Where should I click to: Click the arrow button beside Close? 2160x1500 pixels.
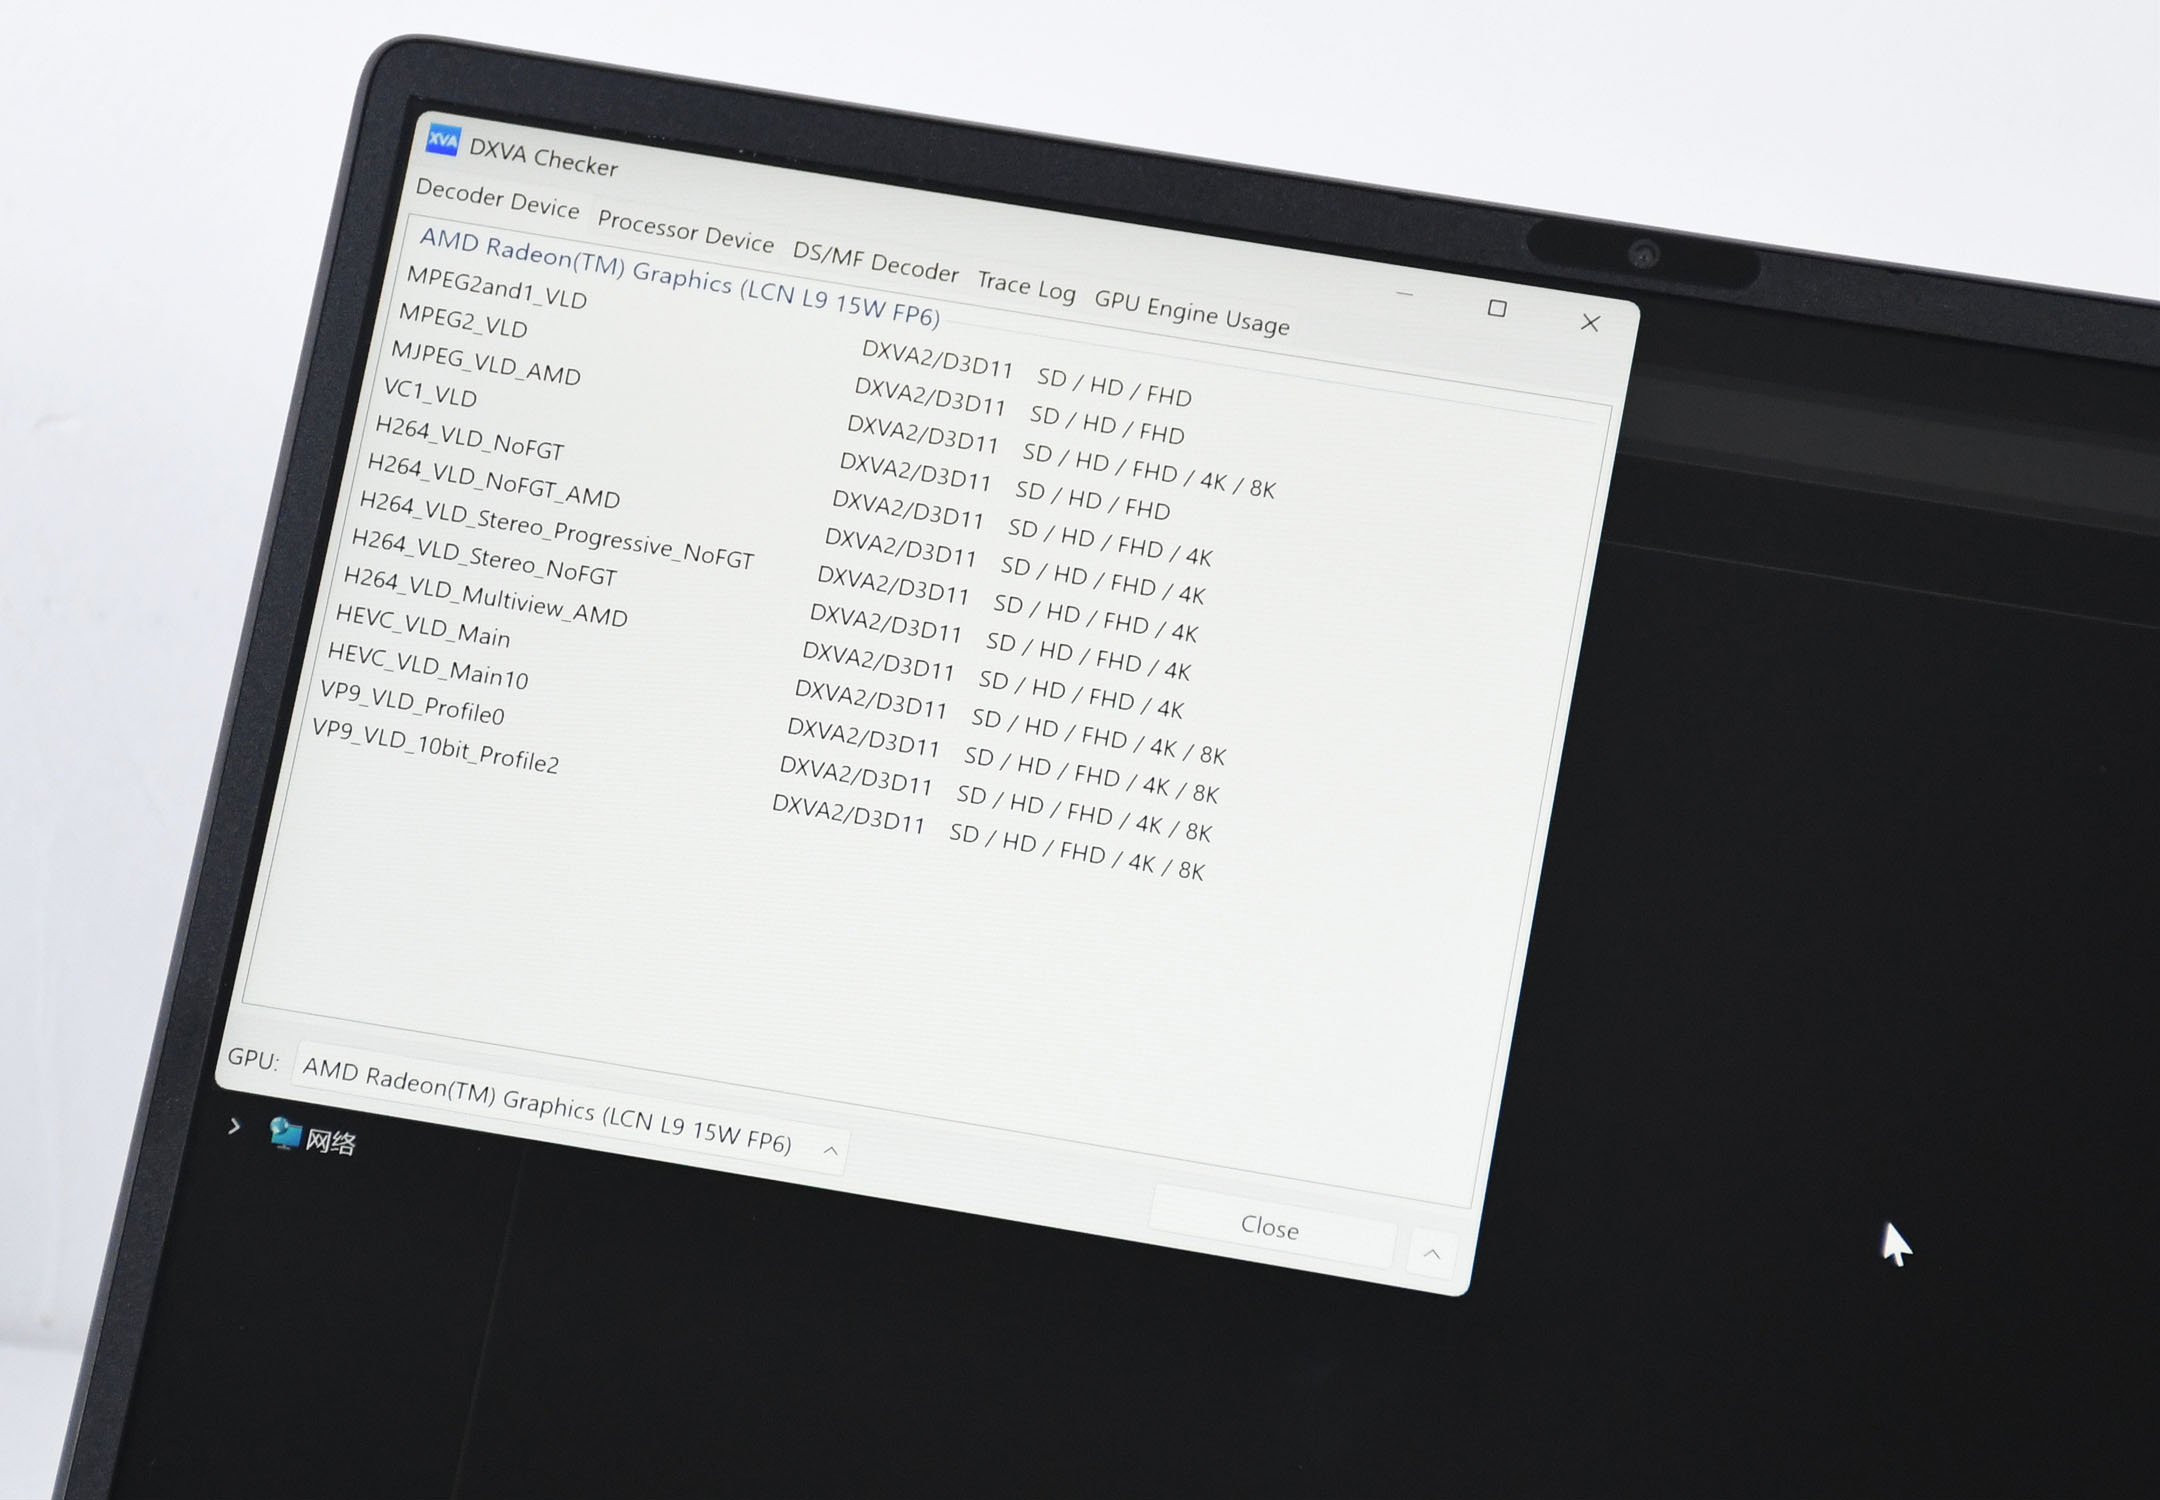pos(1431,1253)
